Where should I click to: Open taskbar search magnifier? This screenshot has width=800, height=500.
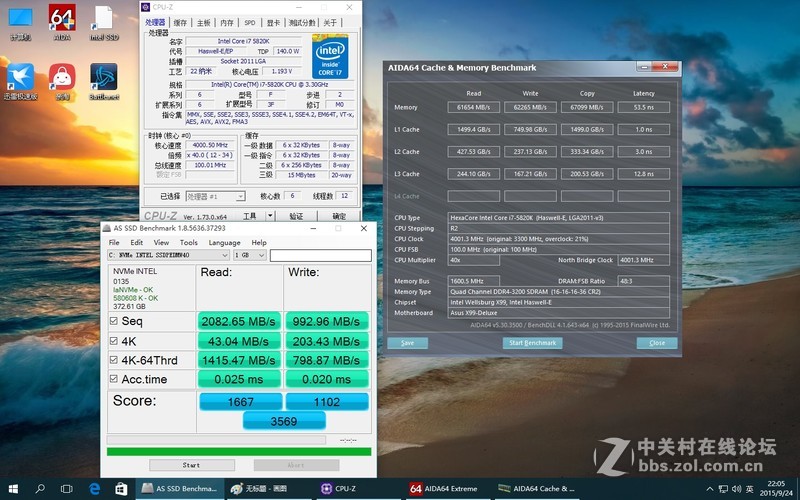[40, 489]
